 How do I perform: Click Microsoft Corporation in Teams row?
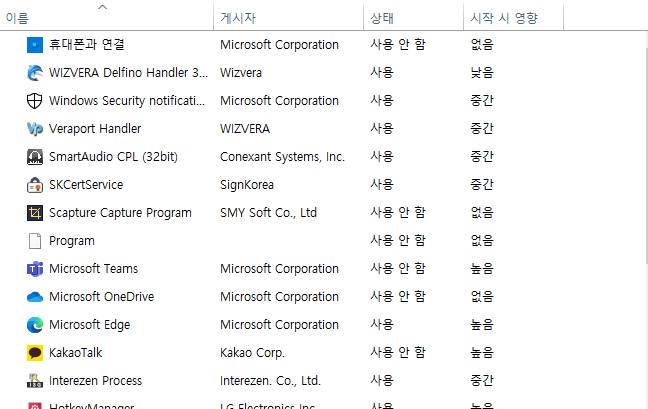pyautogui.click(x=279, y=269)
